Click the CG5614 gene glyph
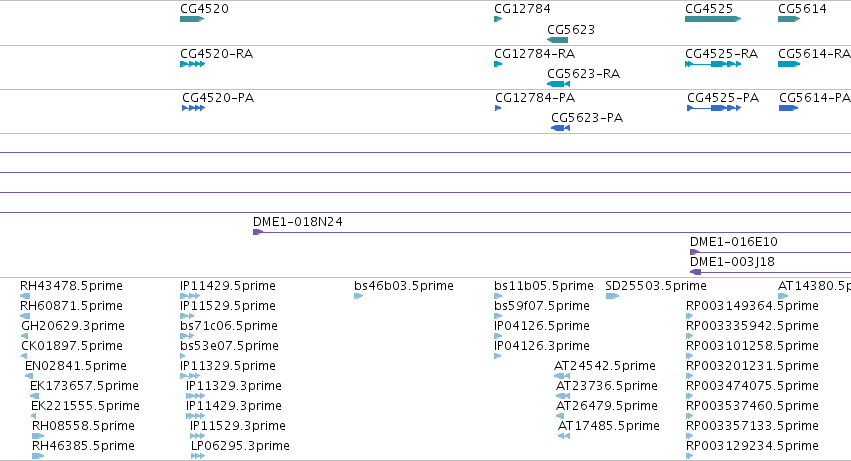 click(x=789, y=19)
